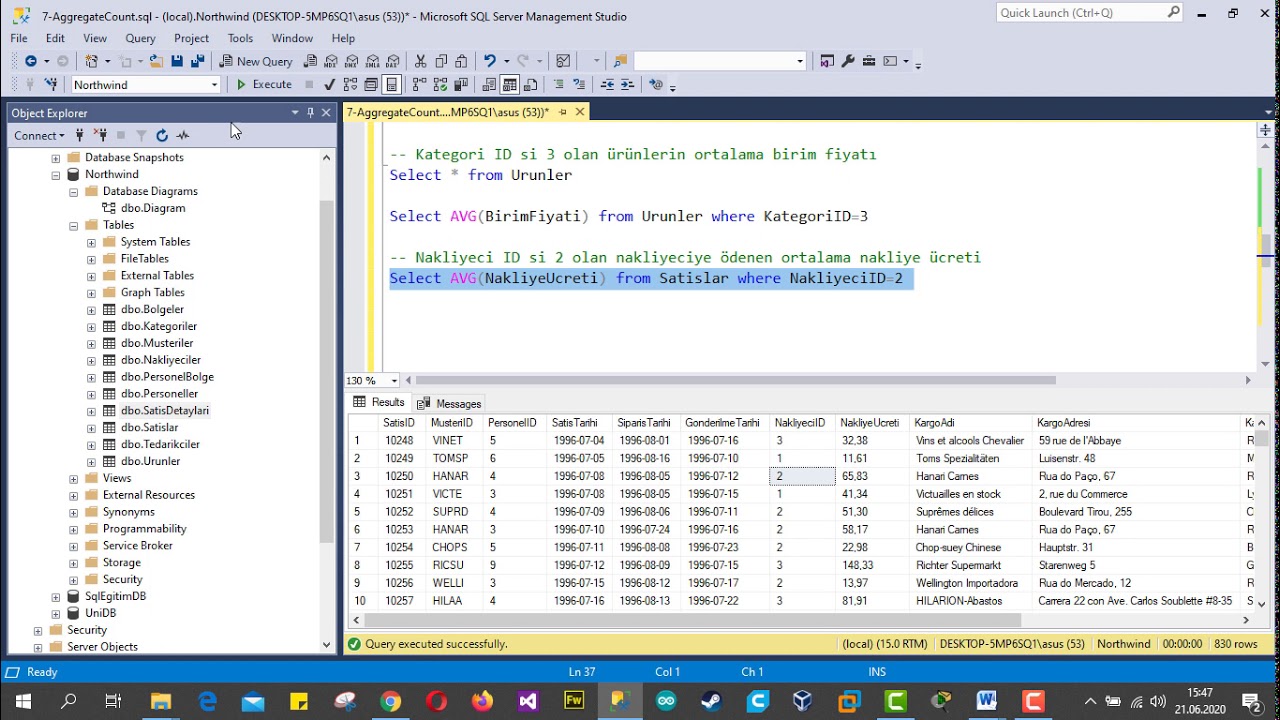Click the DAX query icon
The image size is (1280, 720).
[x=394, y=61]
